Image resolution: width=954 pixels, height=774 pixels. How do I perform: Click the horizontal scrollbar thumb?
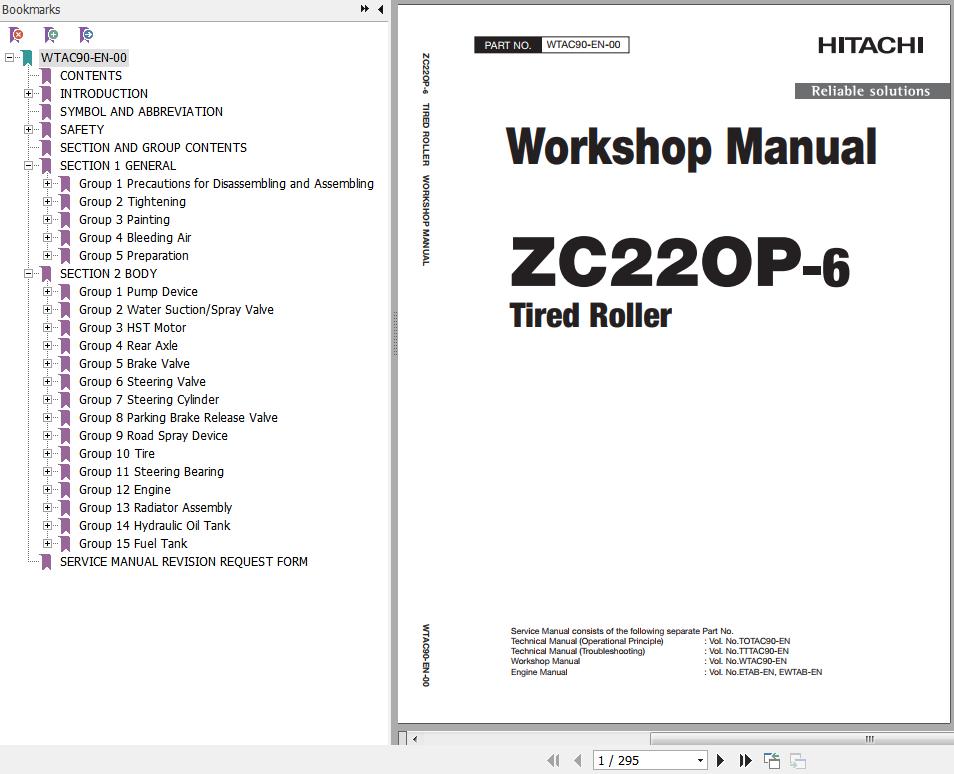click(x=800, y=739)
